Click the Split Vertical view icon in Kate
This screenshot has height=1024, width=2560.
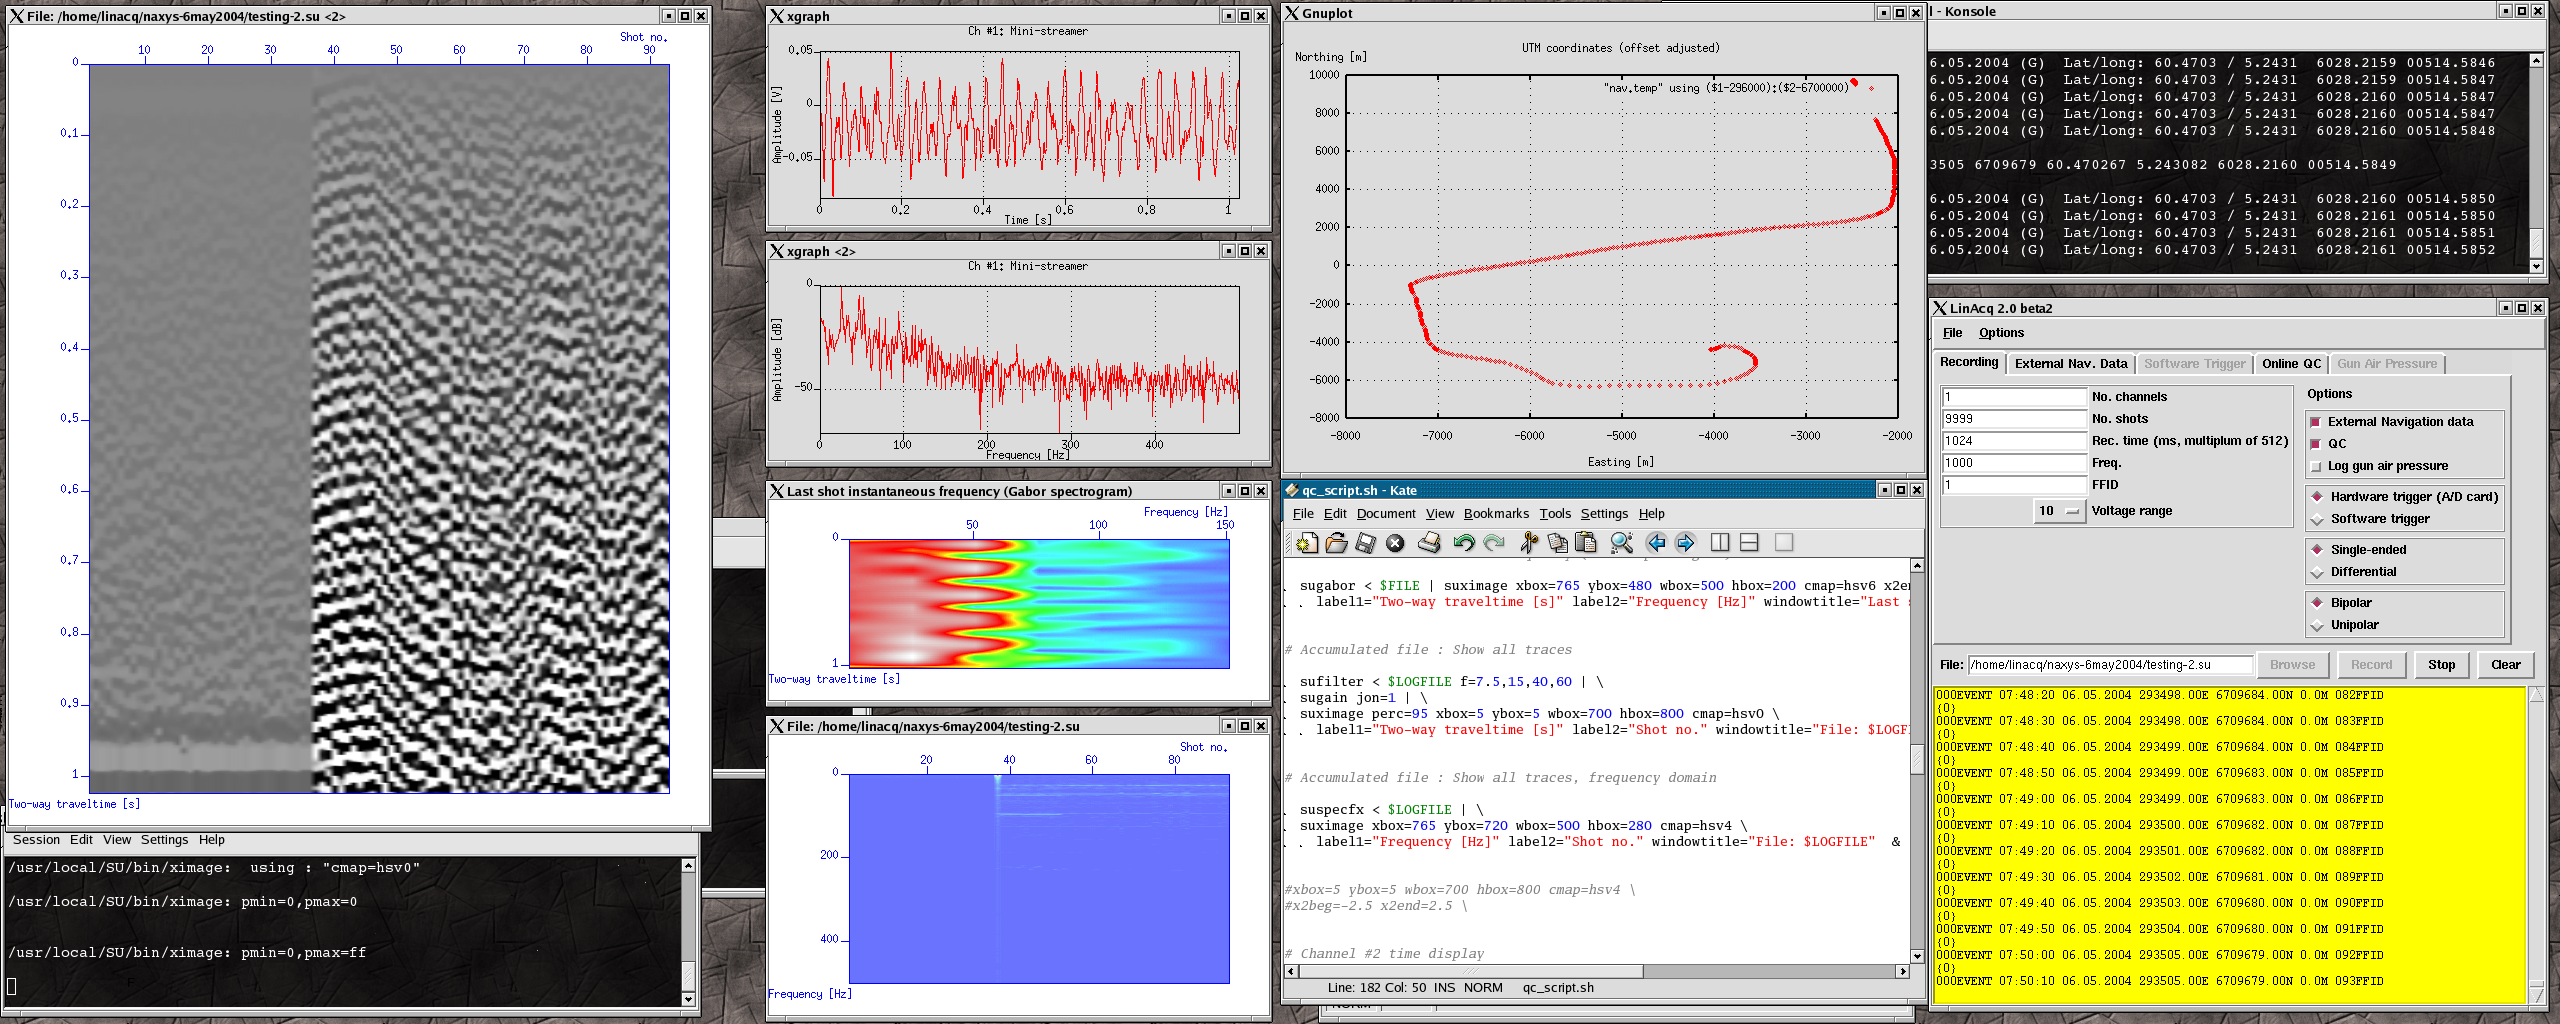pos(1720,543)
